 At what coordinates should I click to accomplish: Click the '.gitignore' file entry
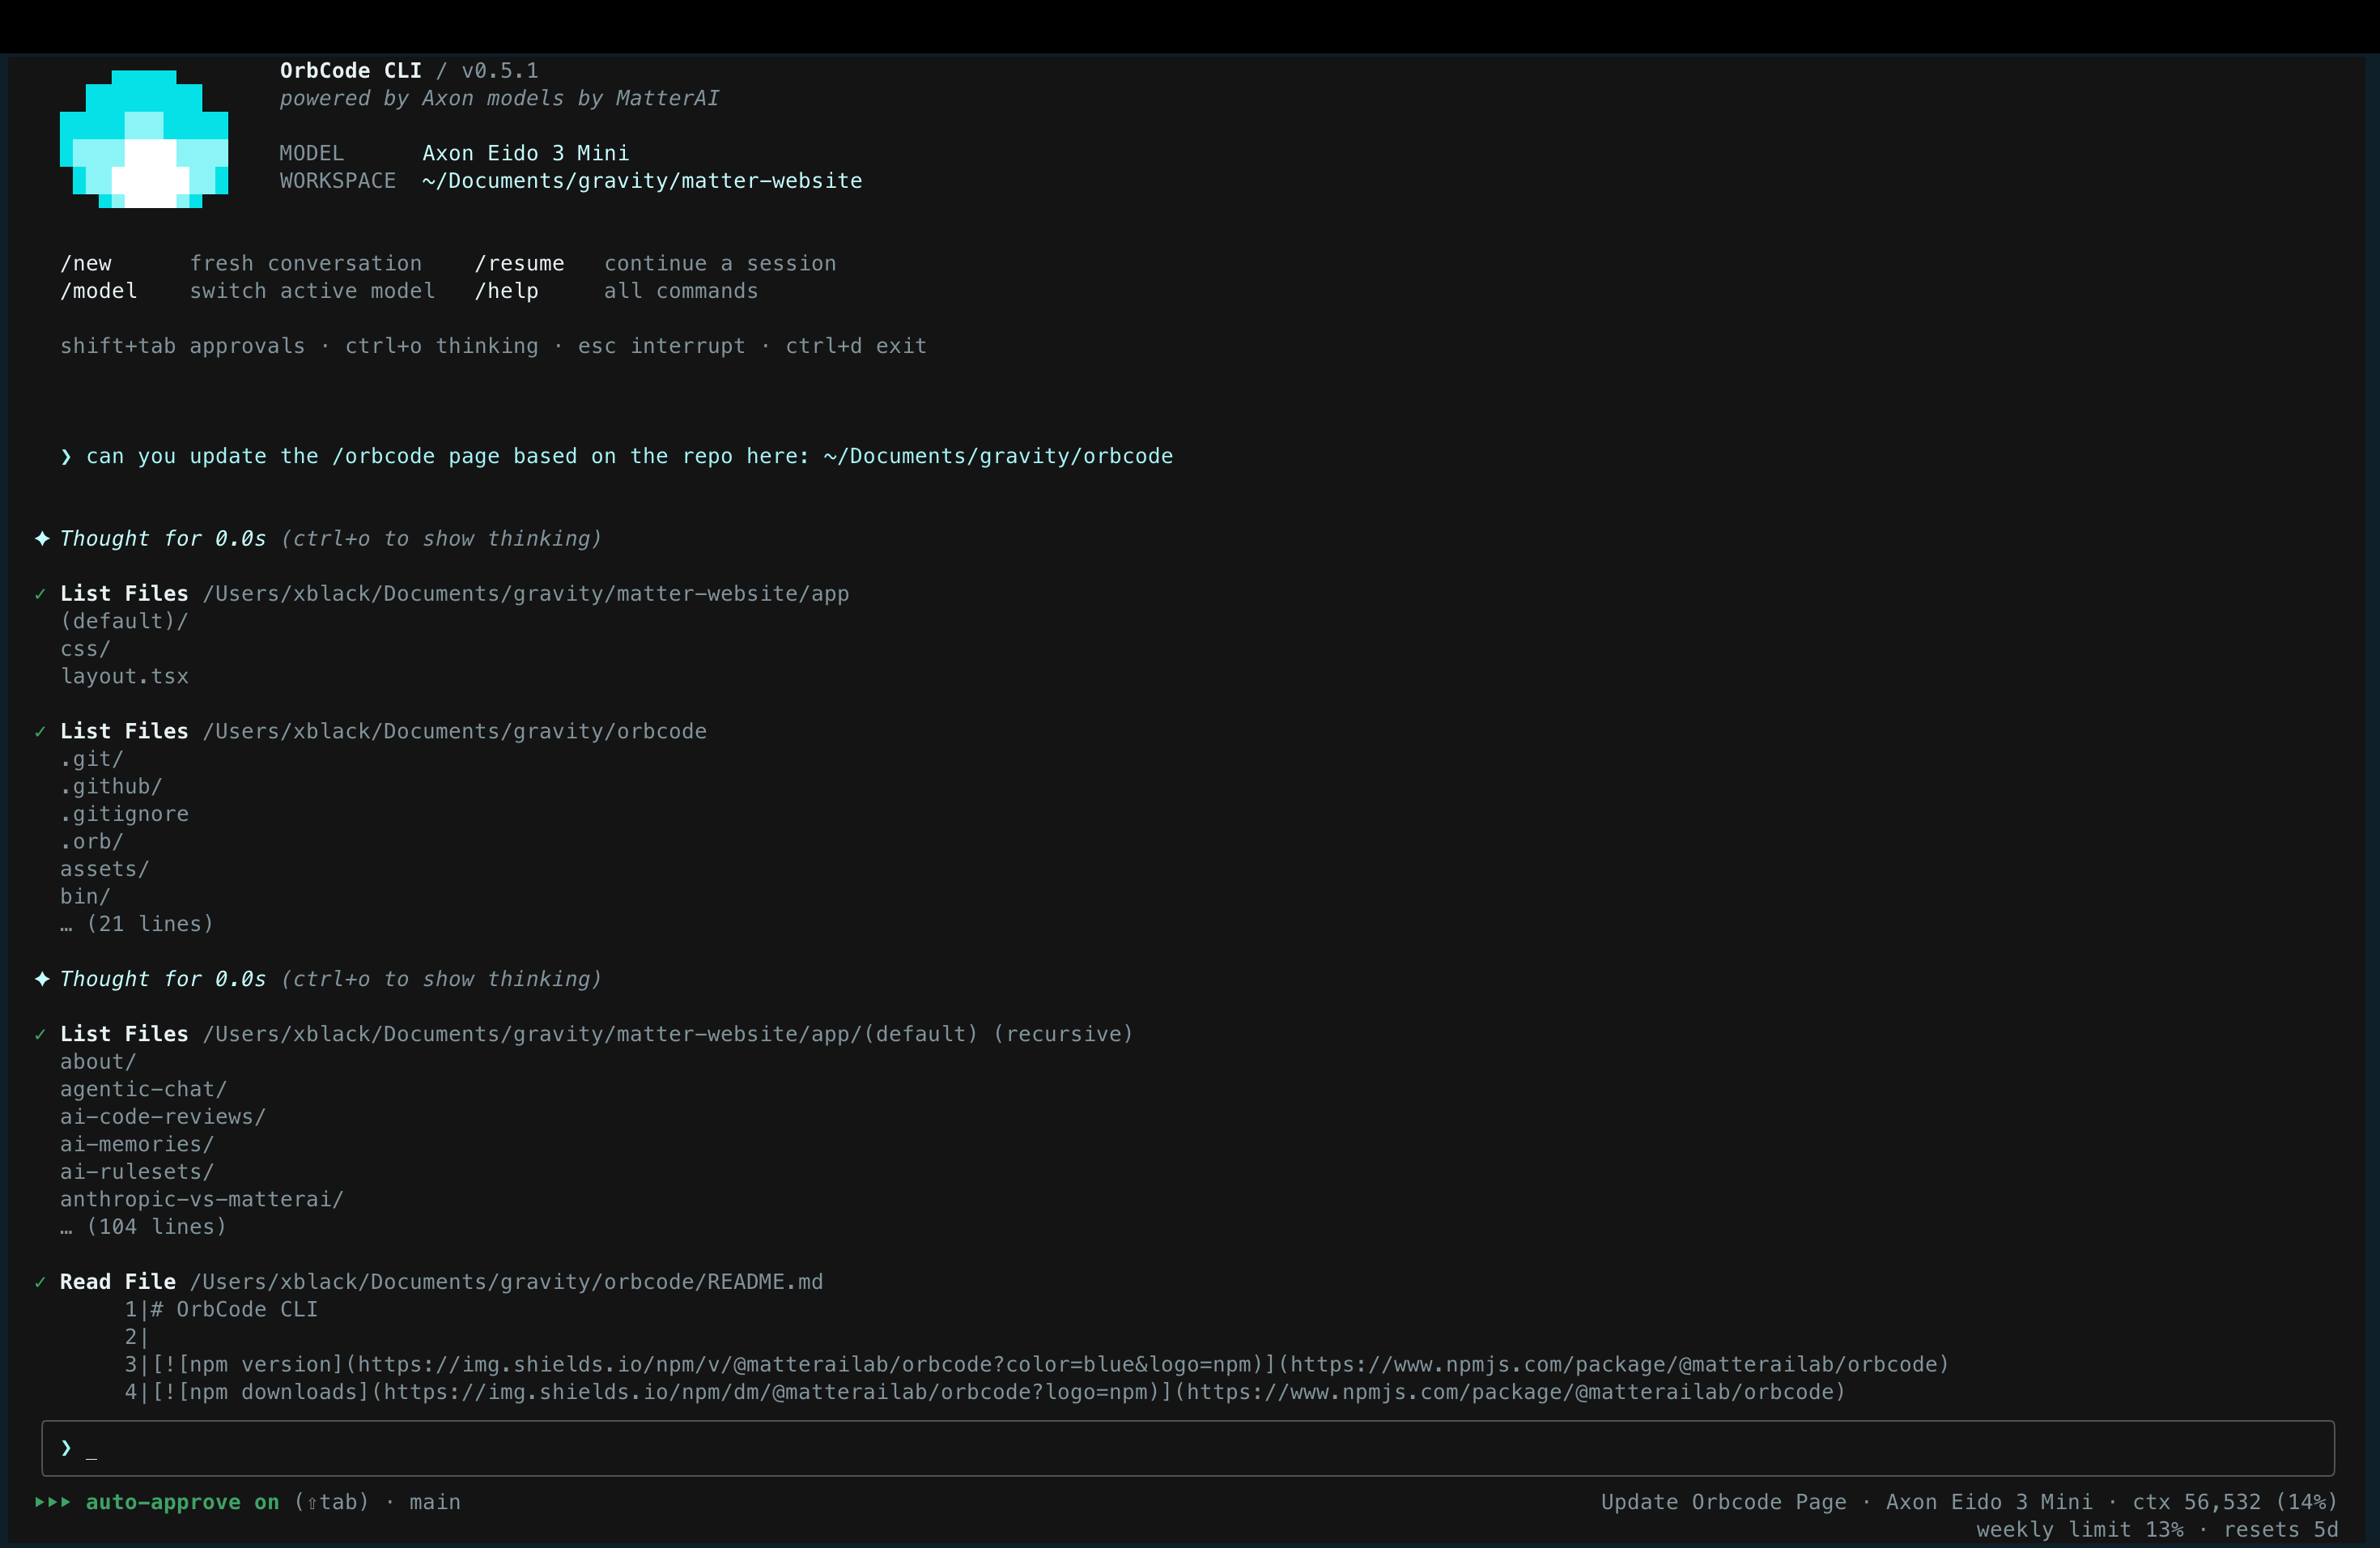124,814
